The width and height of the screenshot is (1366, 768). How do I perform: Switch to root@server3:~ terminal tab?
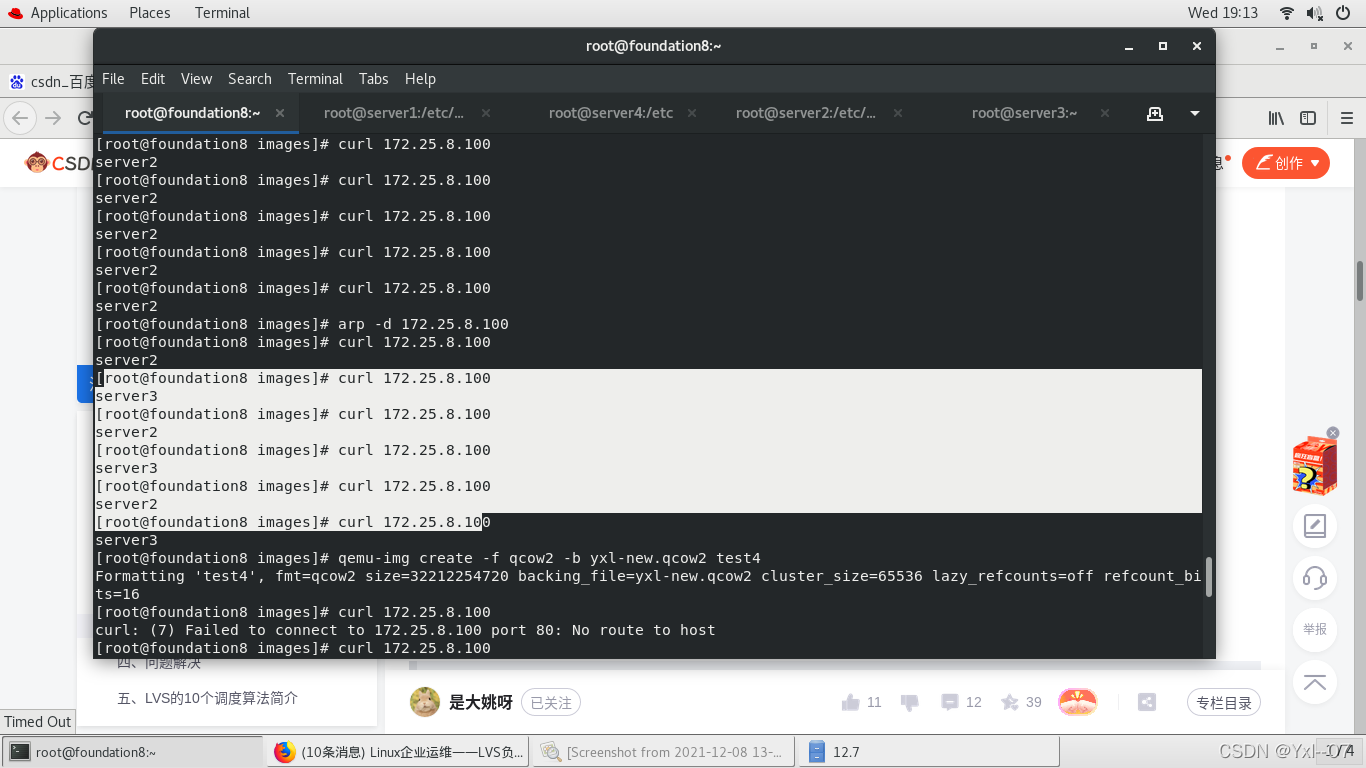point(1024,113)
